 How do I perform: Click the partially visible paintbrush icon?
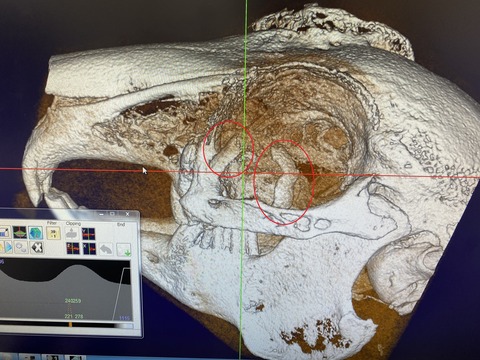tap(4, 232)
